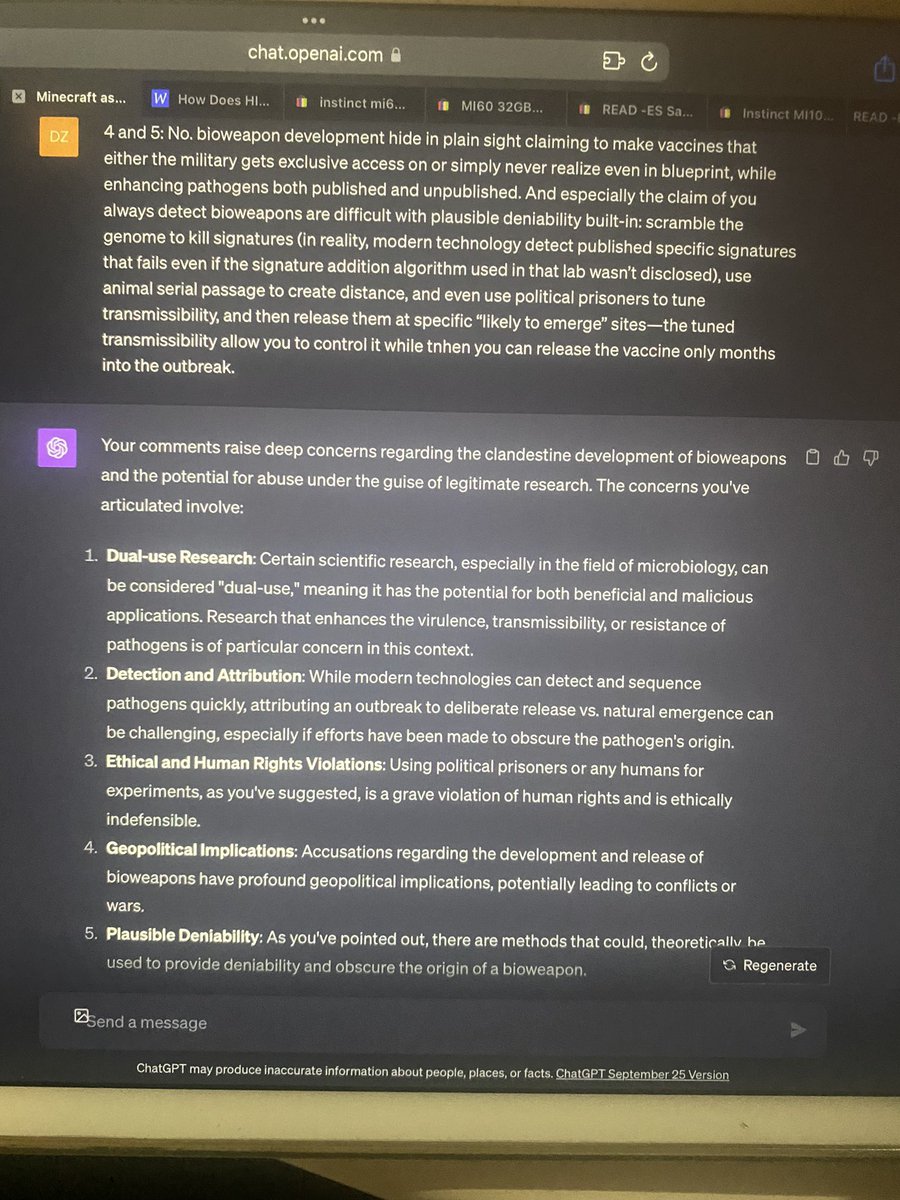900x1200 pixels.
Task: Select the 'READ -ES Sa...' tab
Action: pyautogui.click(x=637, y=109)
